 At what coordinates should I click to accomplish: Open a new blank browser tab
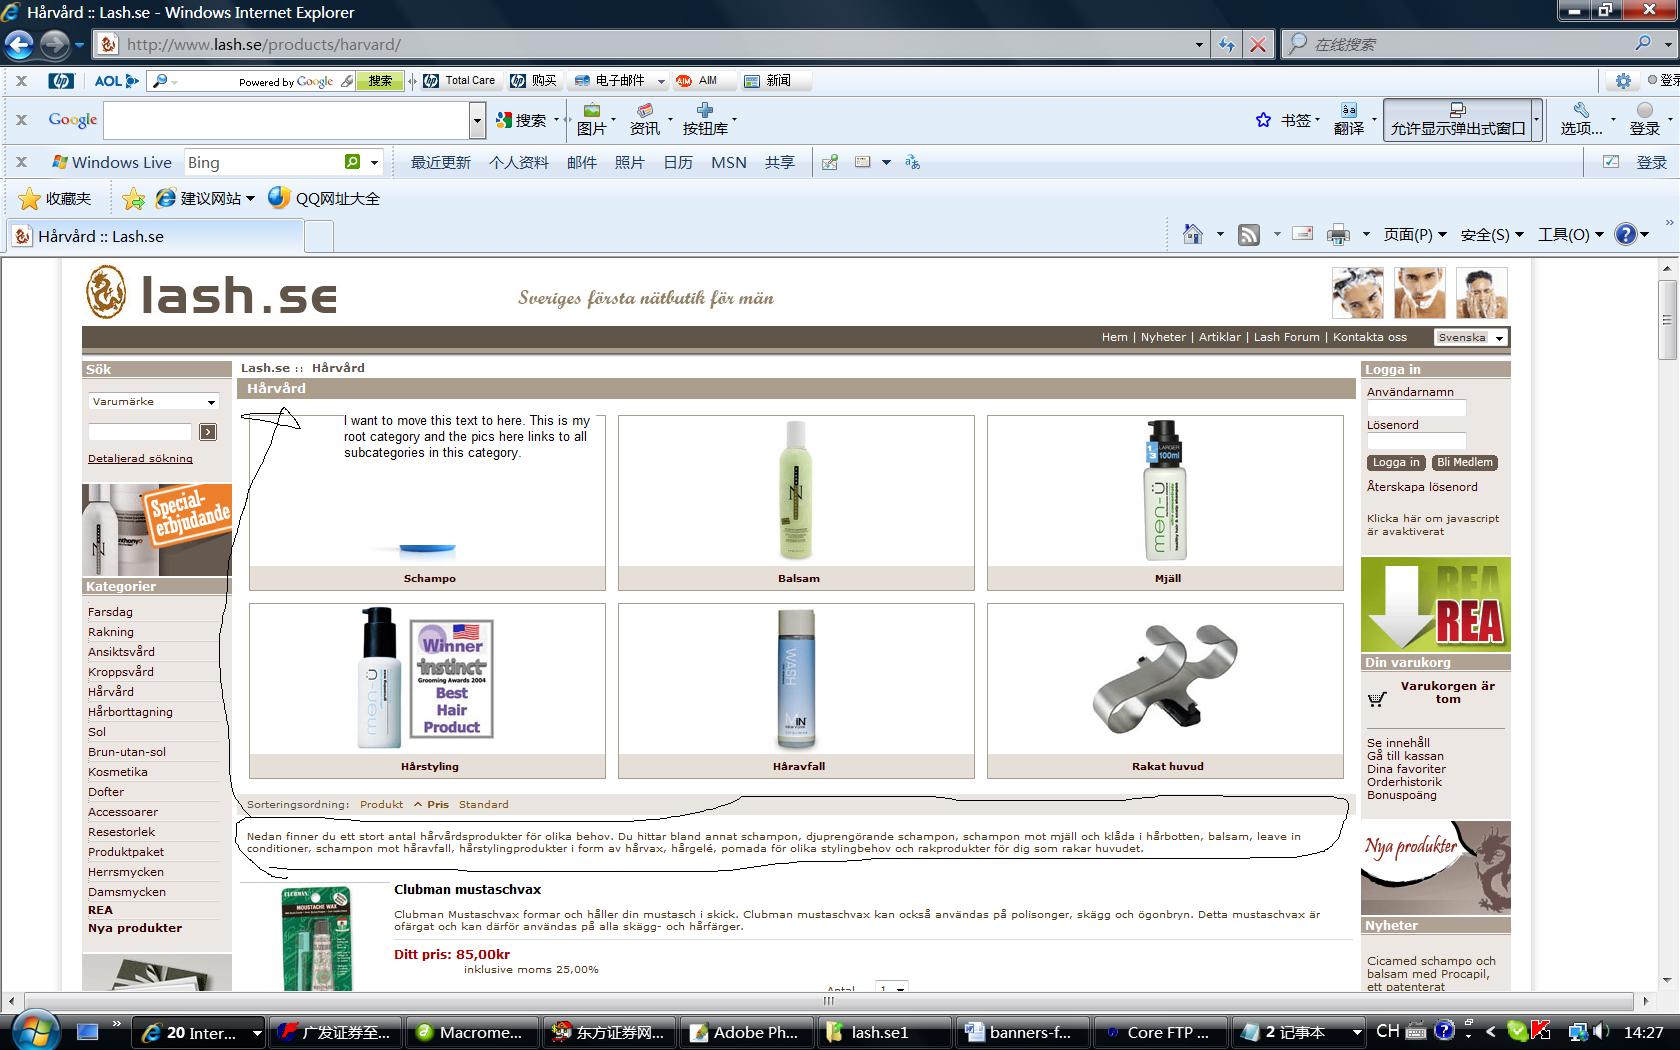318,237
